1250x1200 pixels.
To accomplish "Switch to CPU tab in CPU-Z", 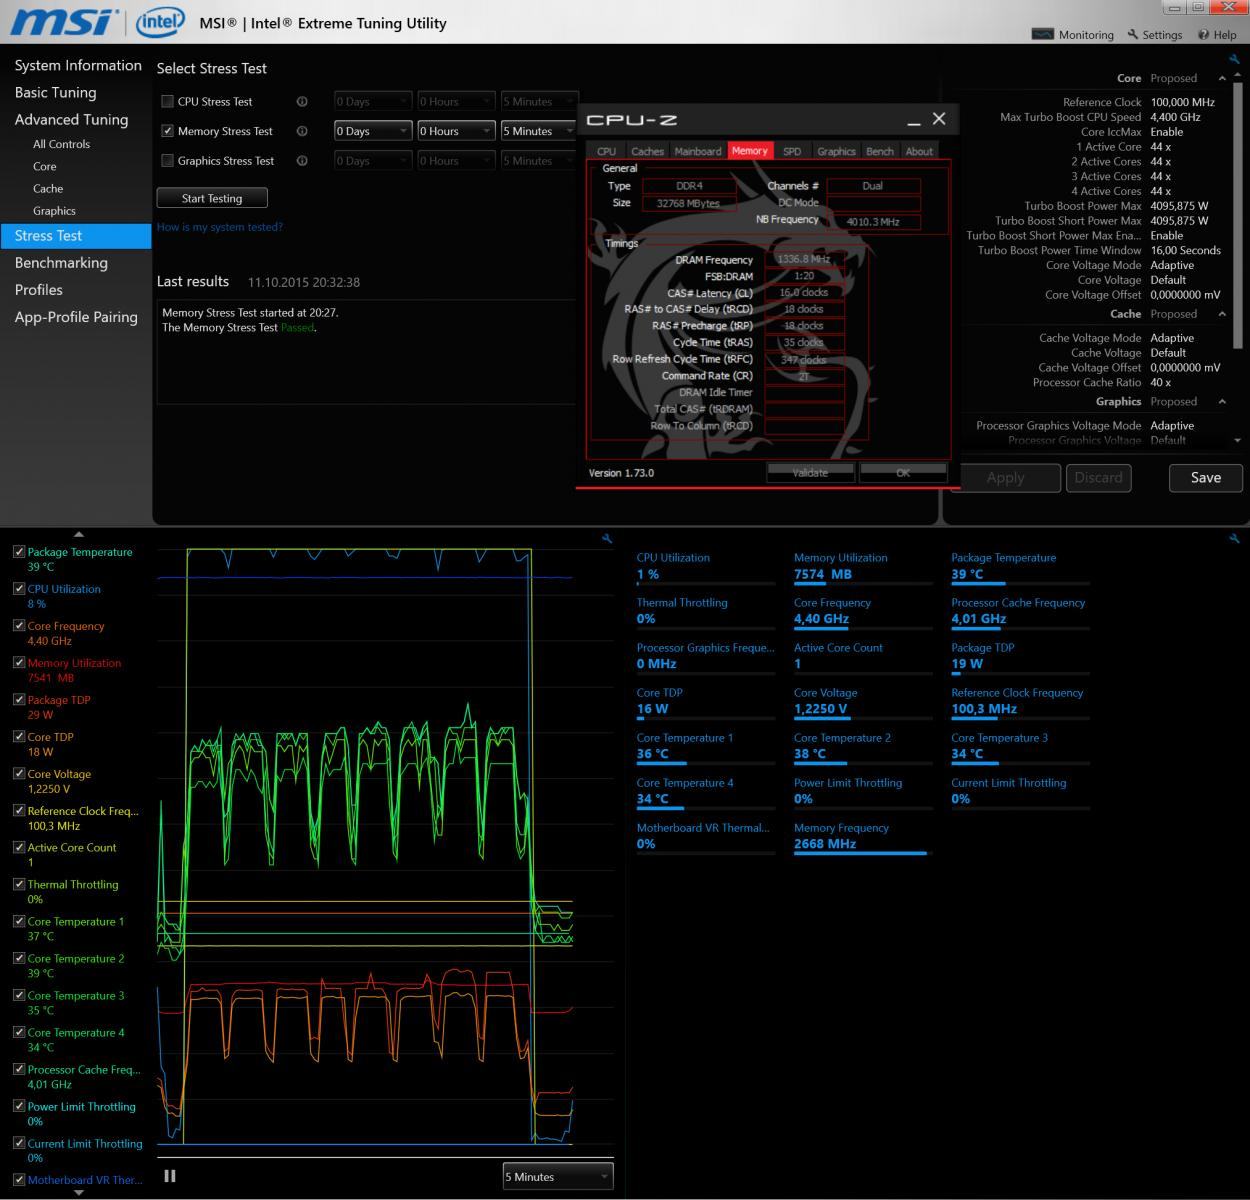I will point(606,151).
